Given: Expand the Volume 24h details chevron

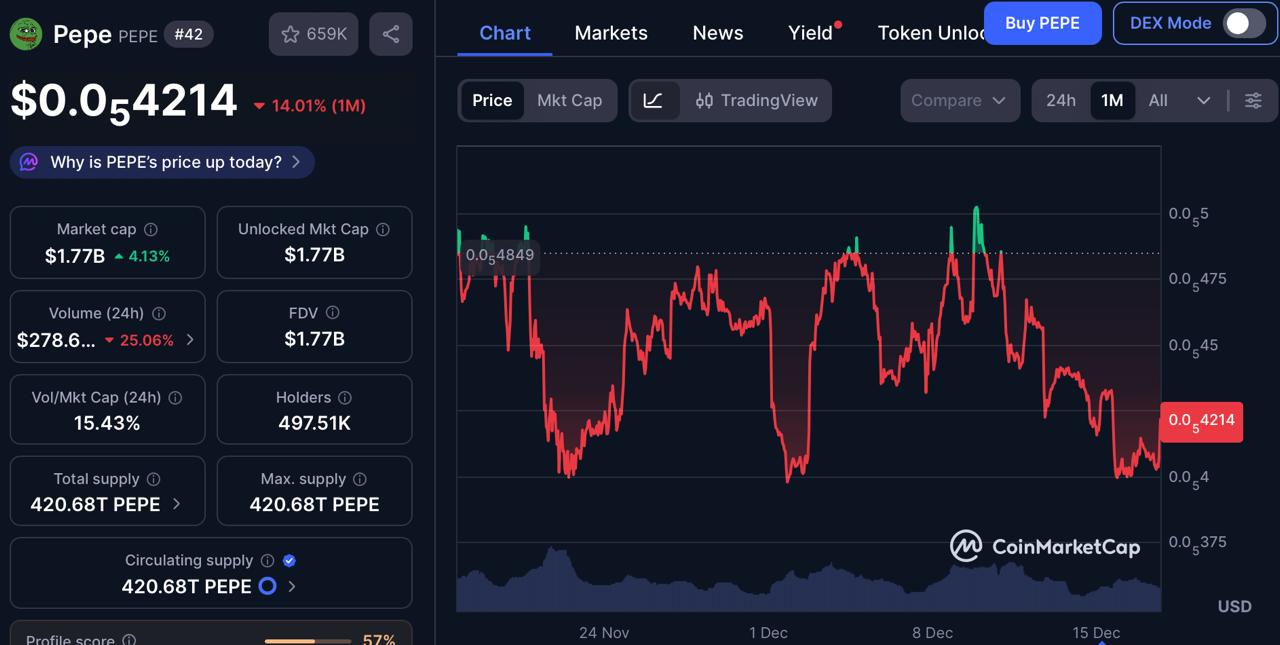Looking at the screenshot, I should 190,338.
